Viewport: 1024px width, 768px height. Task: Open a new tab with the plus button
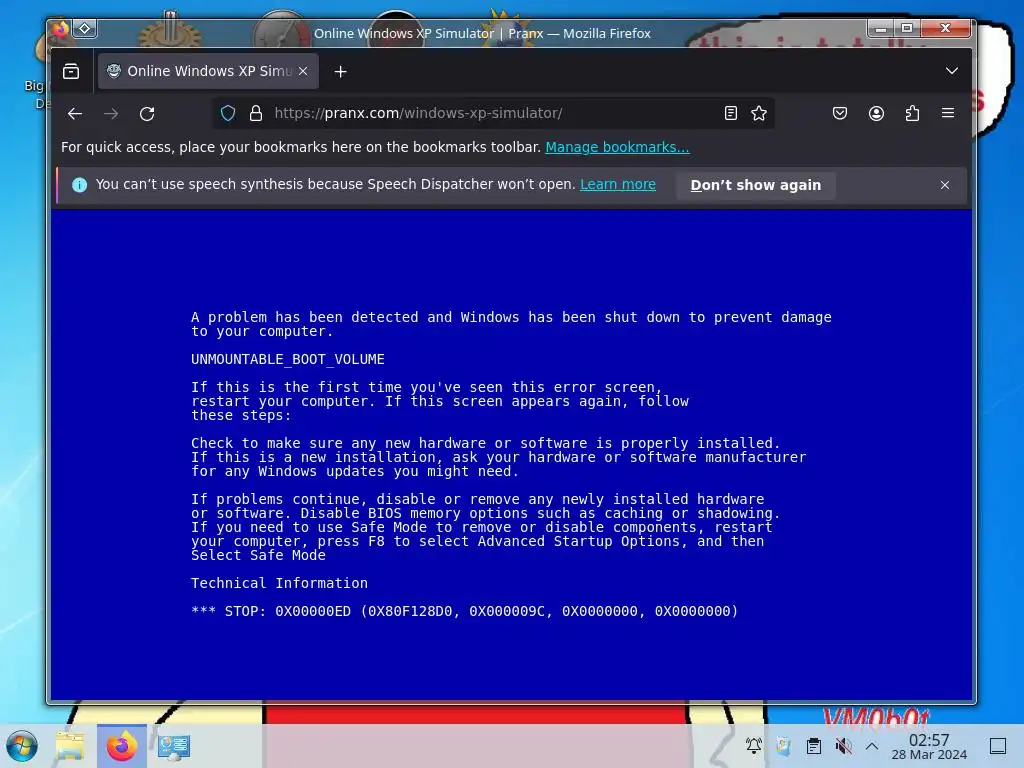pos(340,71)
